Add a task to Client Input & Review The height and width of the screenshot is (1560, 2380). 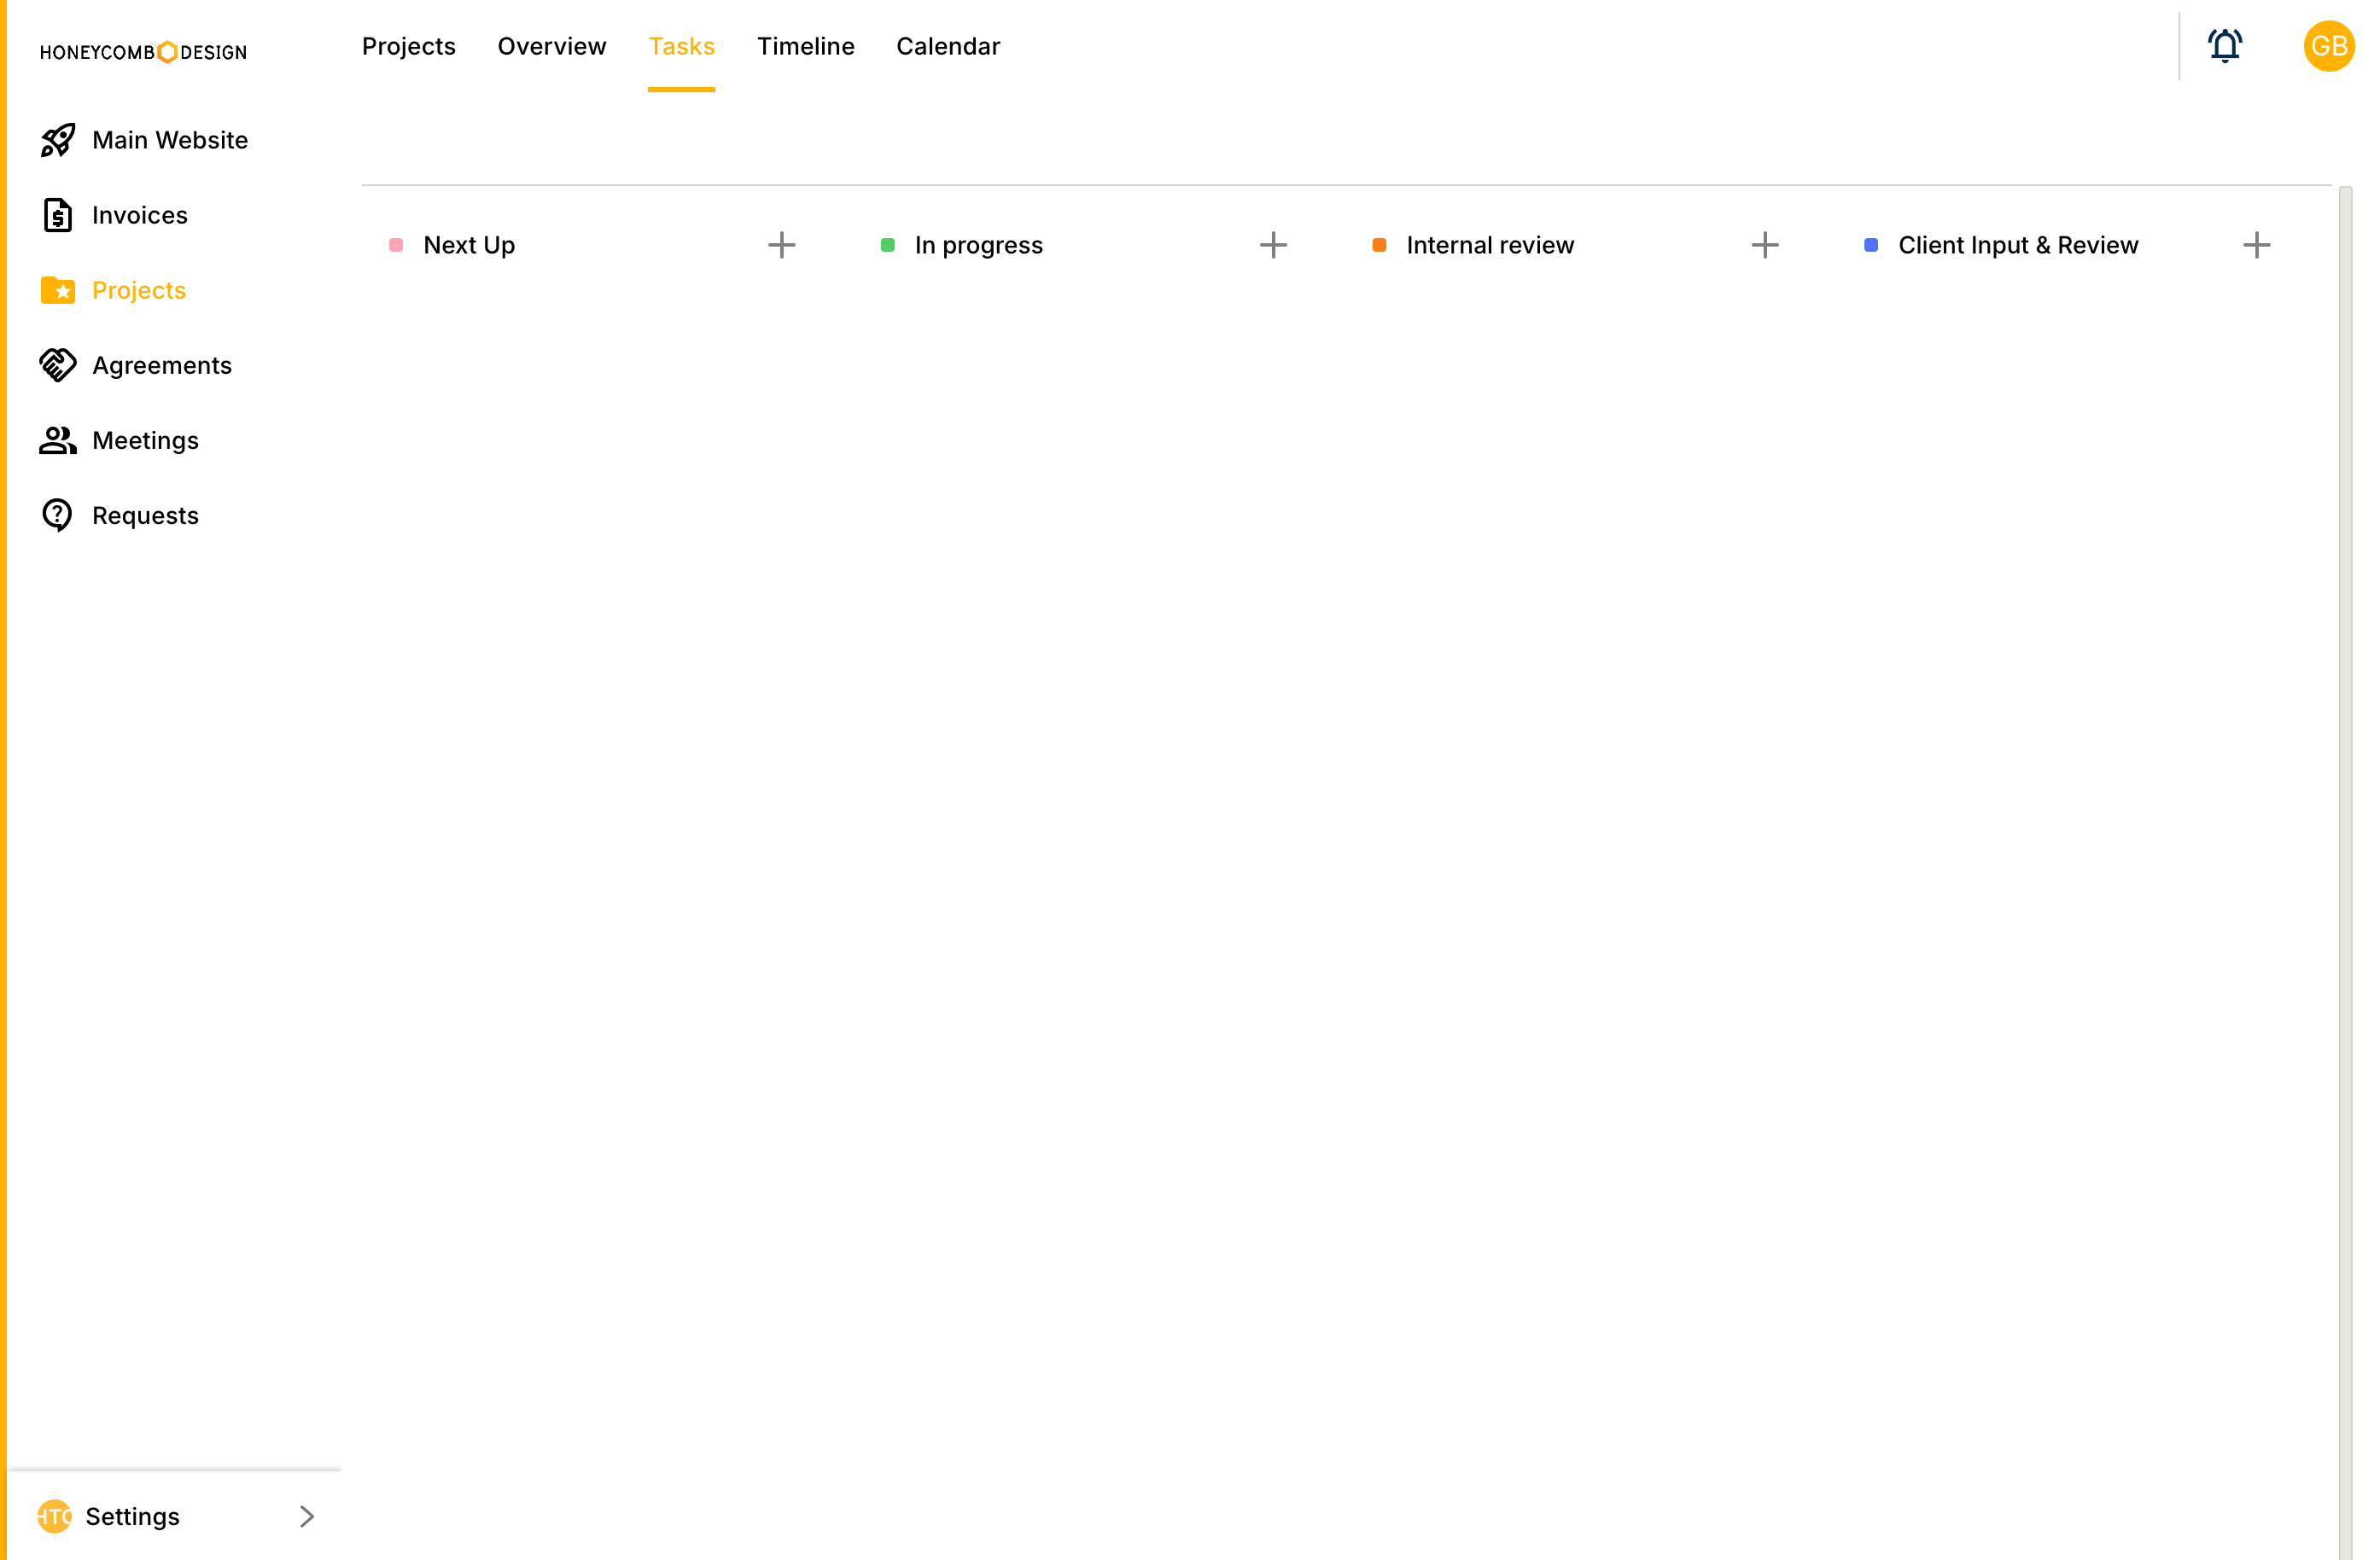point(2256,245)
